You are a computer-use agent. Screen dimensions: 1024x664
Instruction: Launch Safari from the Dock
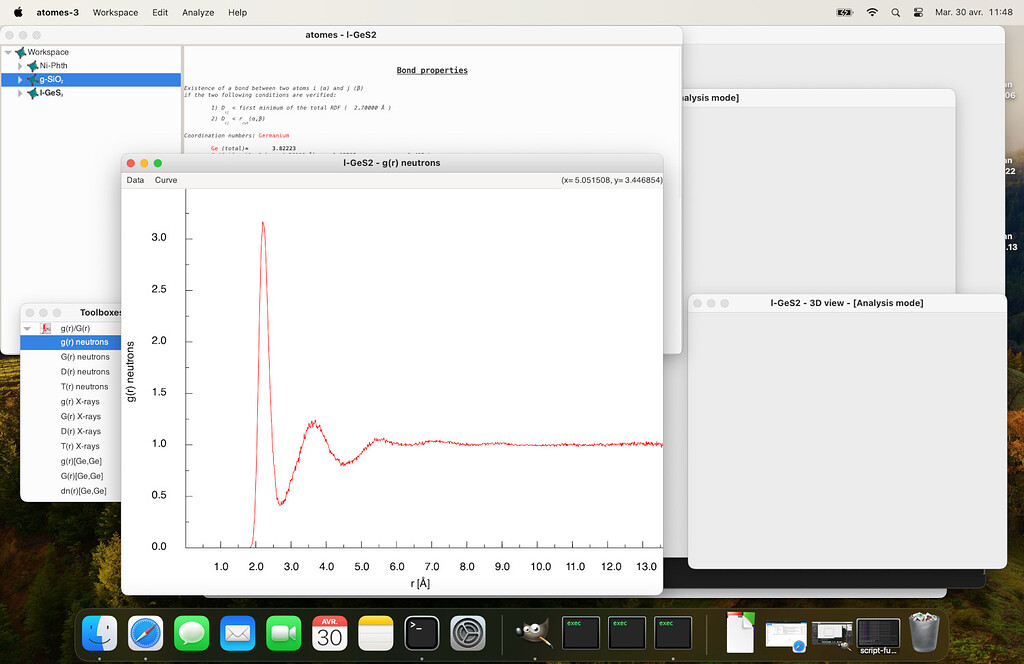145,633
